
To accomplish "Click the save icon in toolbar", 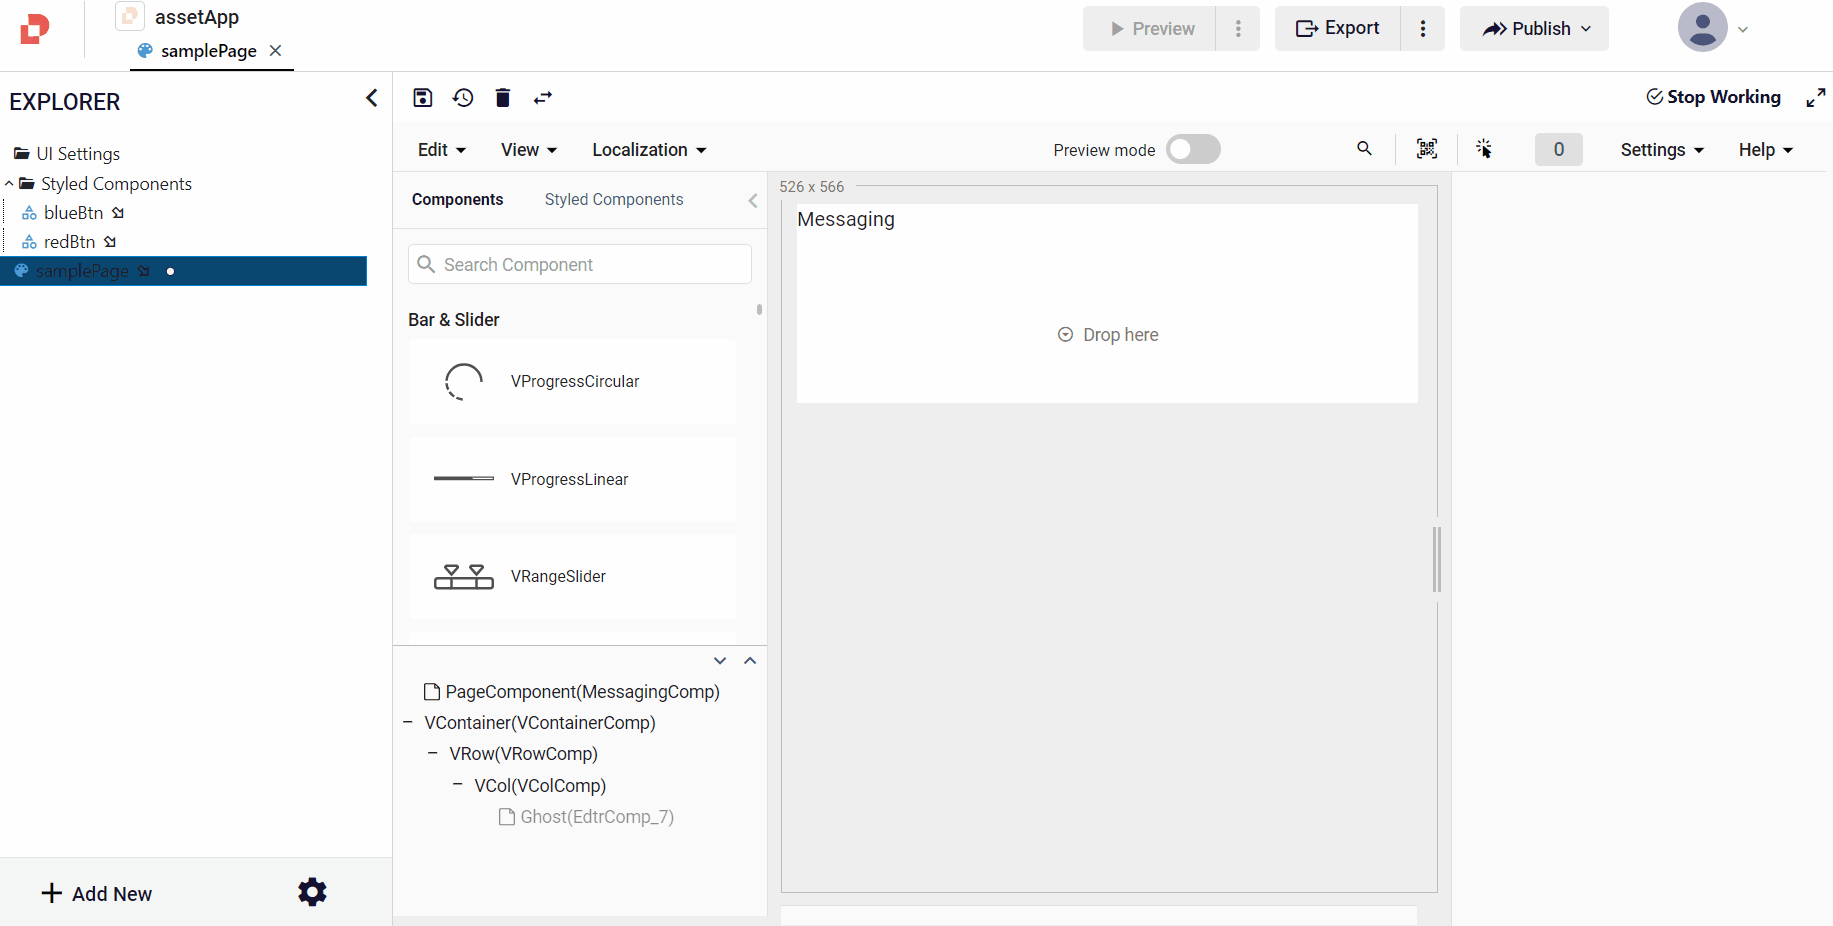I will tap(422, 97).
